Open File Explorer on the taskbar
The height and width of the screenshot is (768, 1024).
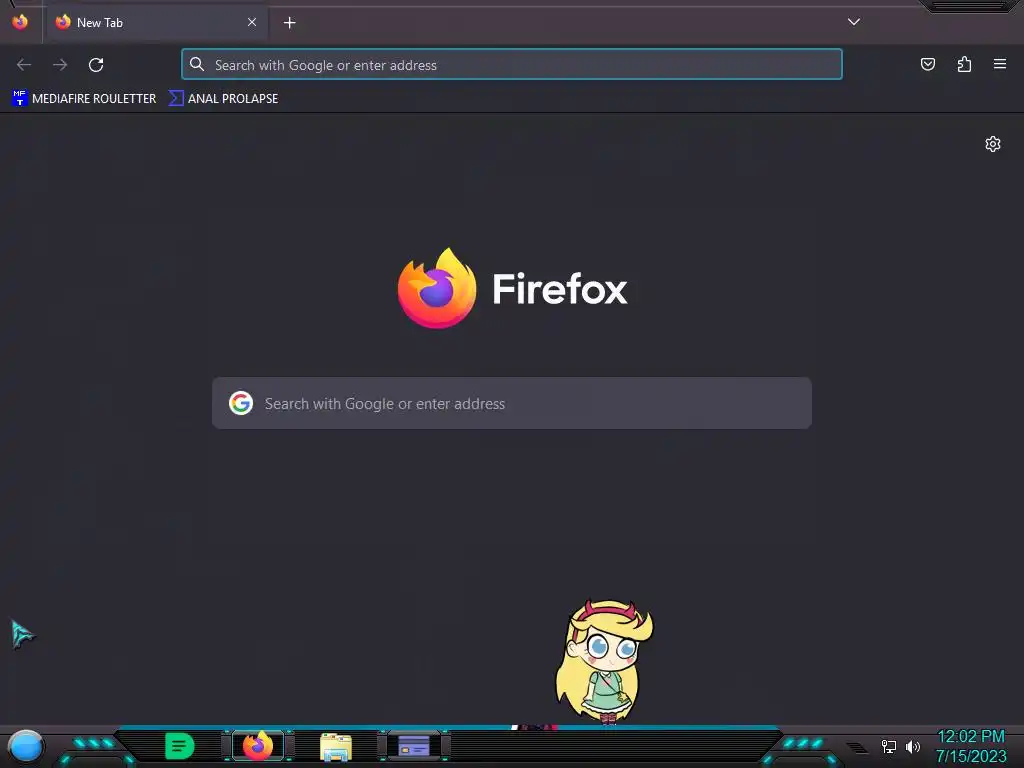pyautogui.click(x=336, y=747)
